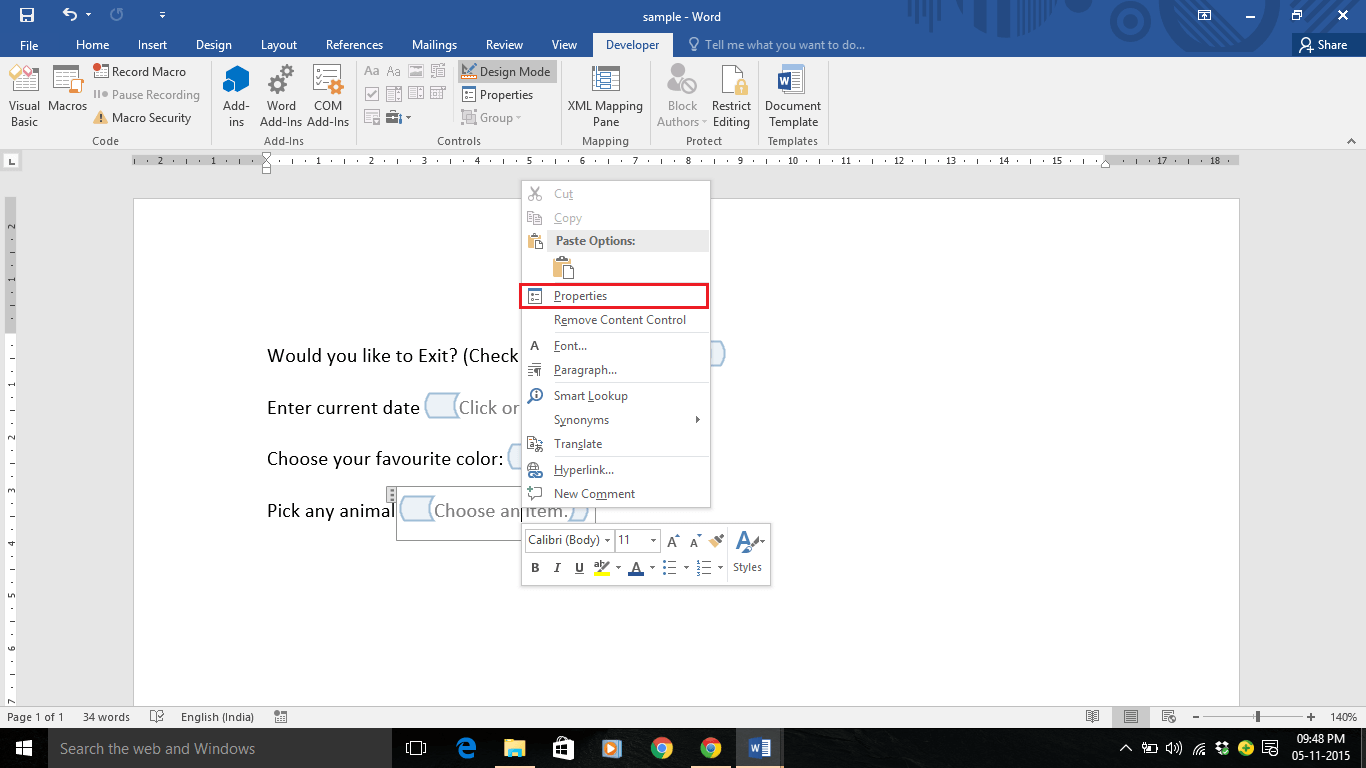Open the File tab

pyautogui.click(x=29, y=45)
